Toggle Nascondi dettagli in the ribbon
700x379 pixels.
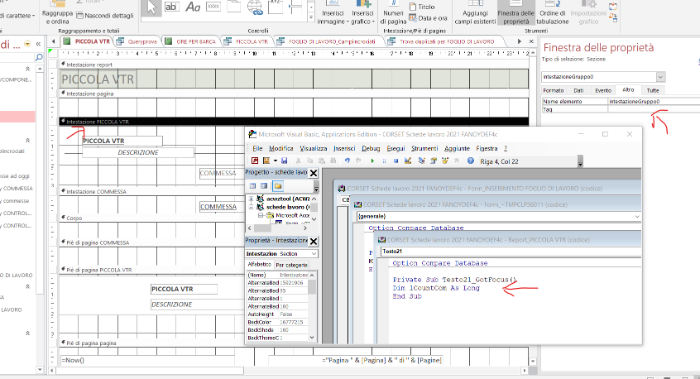[105, 16]
